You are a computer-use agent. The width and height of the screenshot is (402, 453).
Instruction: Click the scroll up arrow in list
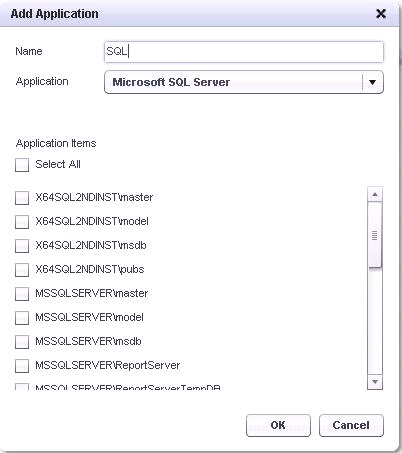point(375,194)
